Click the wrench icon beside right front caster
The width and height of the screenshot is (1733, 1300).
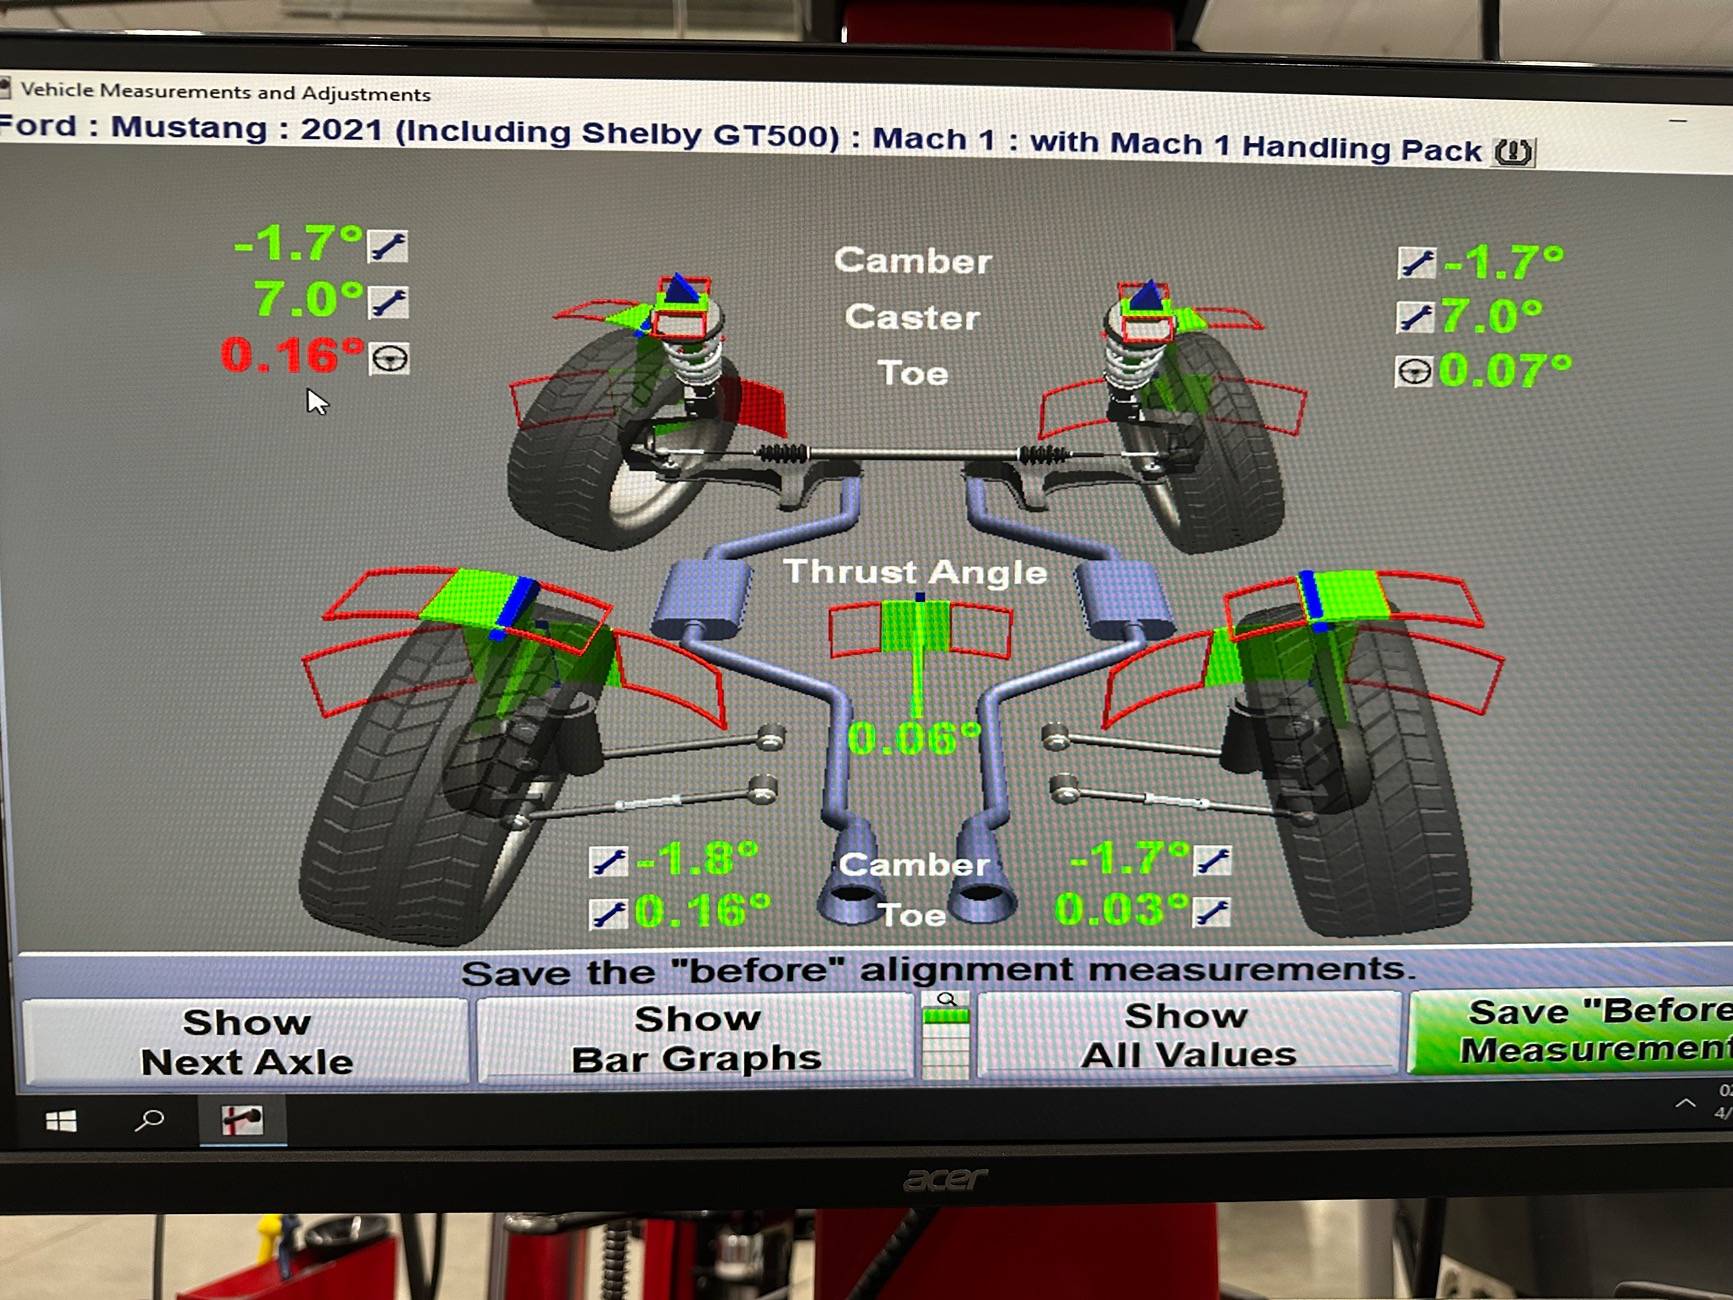pos(1415,317)
